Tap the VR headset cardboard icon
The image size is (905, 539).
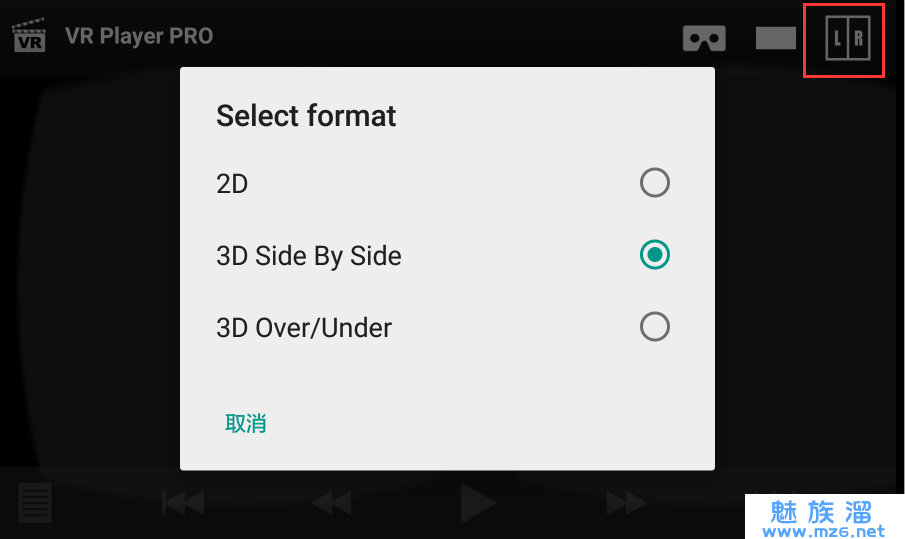(704, 38)
